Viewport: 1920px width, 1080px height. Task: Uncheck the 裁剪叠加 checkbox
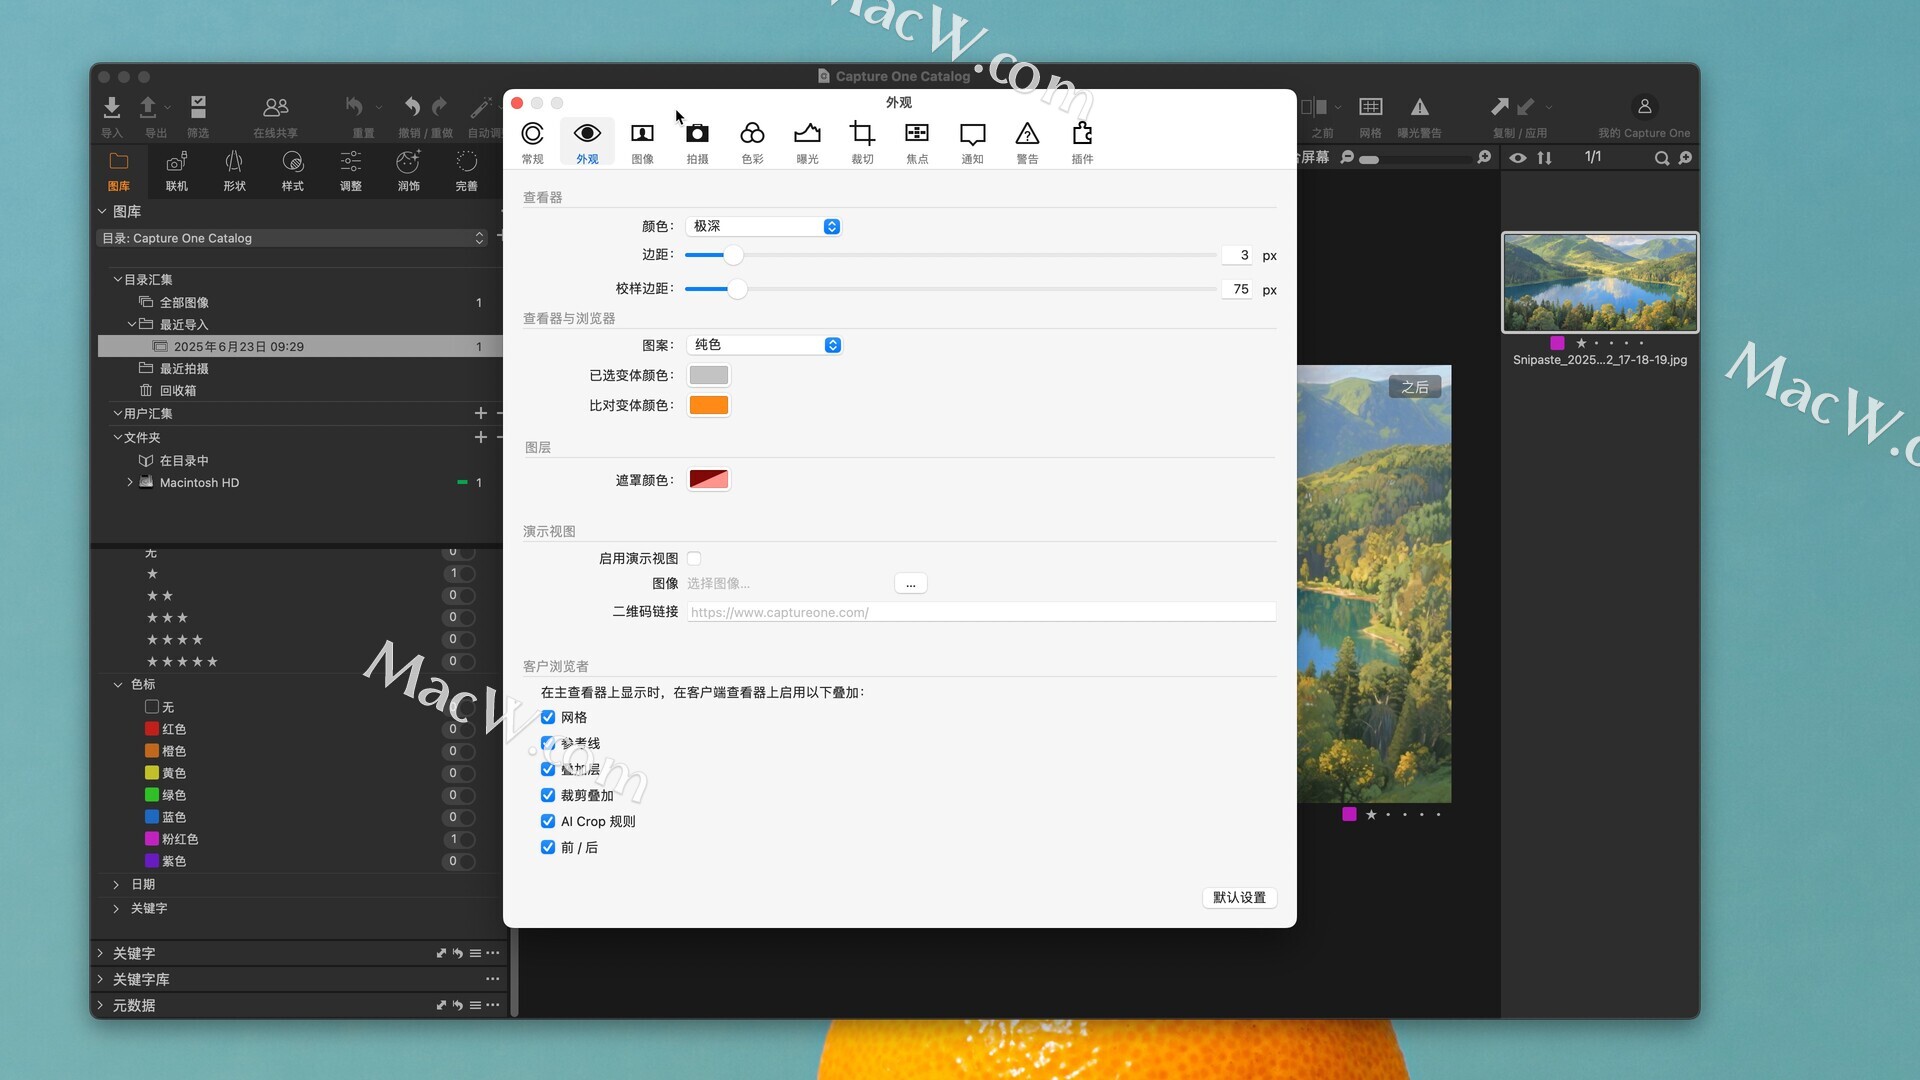tap(548, 795)
